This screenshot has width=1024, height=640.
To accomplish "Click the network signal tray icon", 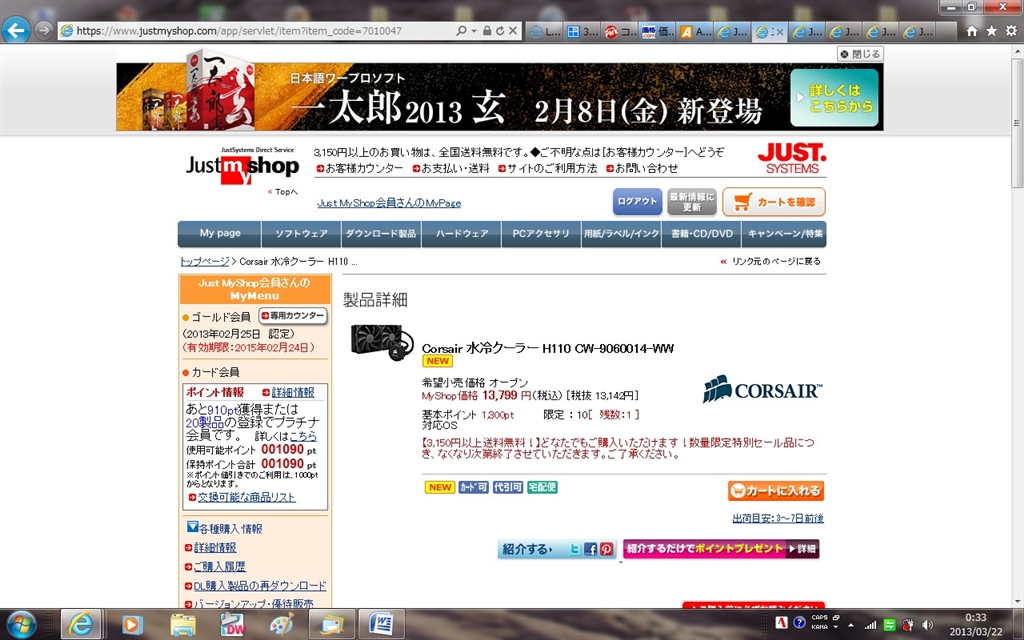I will point(870,625).
